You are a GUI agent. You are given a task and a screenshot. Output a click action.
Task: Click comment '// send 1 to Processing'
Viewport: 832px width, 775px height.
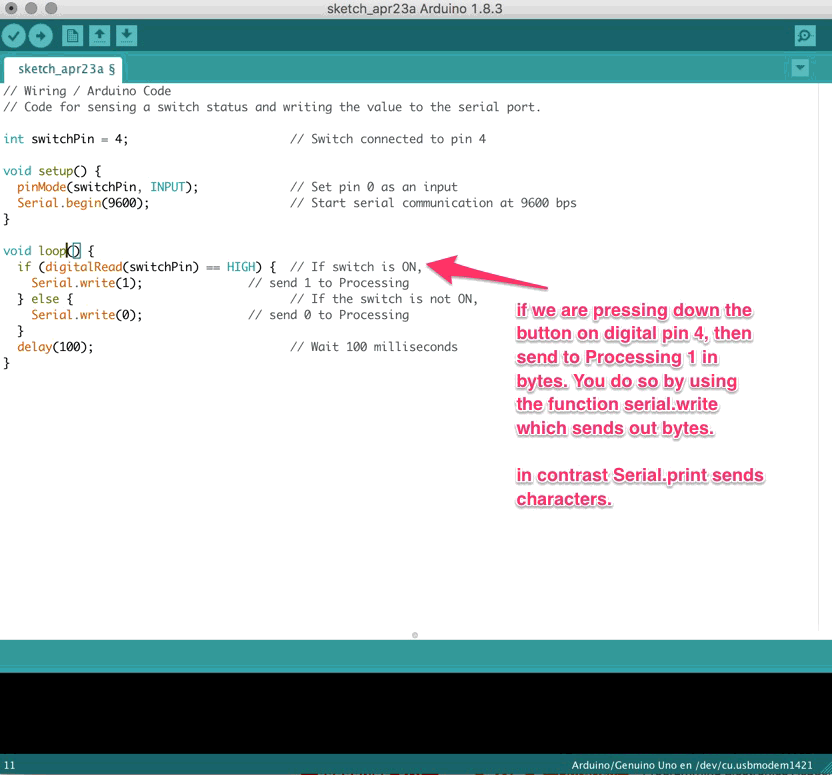328,283
